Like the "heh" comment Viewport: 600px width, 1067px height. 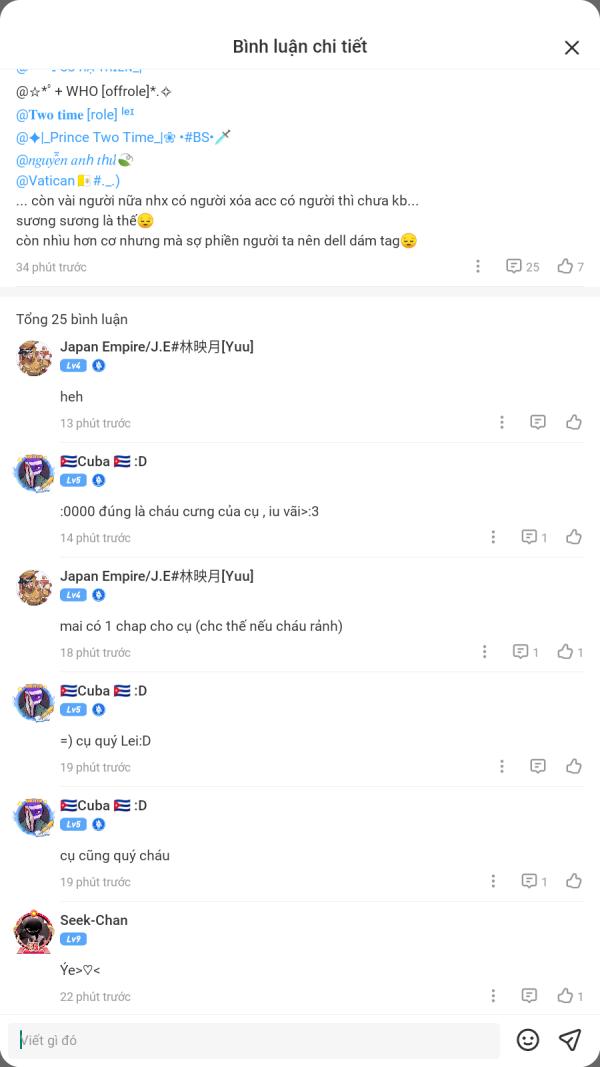[x=573, y=423]
